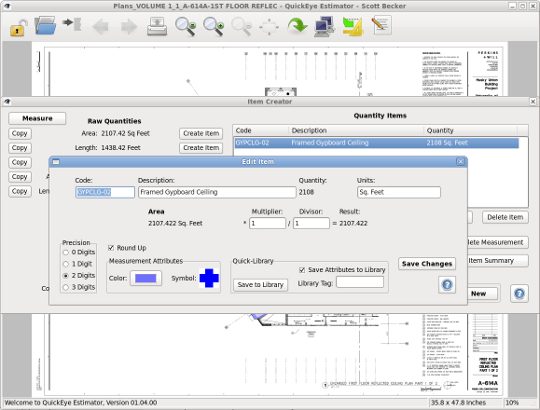Click Create Item for Area
The width and height of the screenshot is (540, 410).
[x=201, y=133]
